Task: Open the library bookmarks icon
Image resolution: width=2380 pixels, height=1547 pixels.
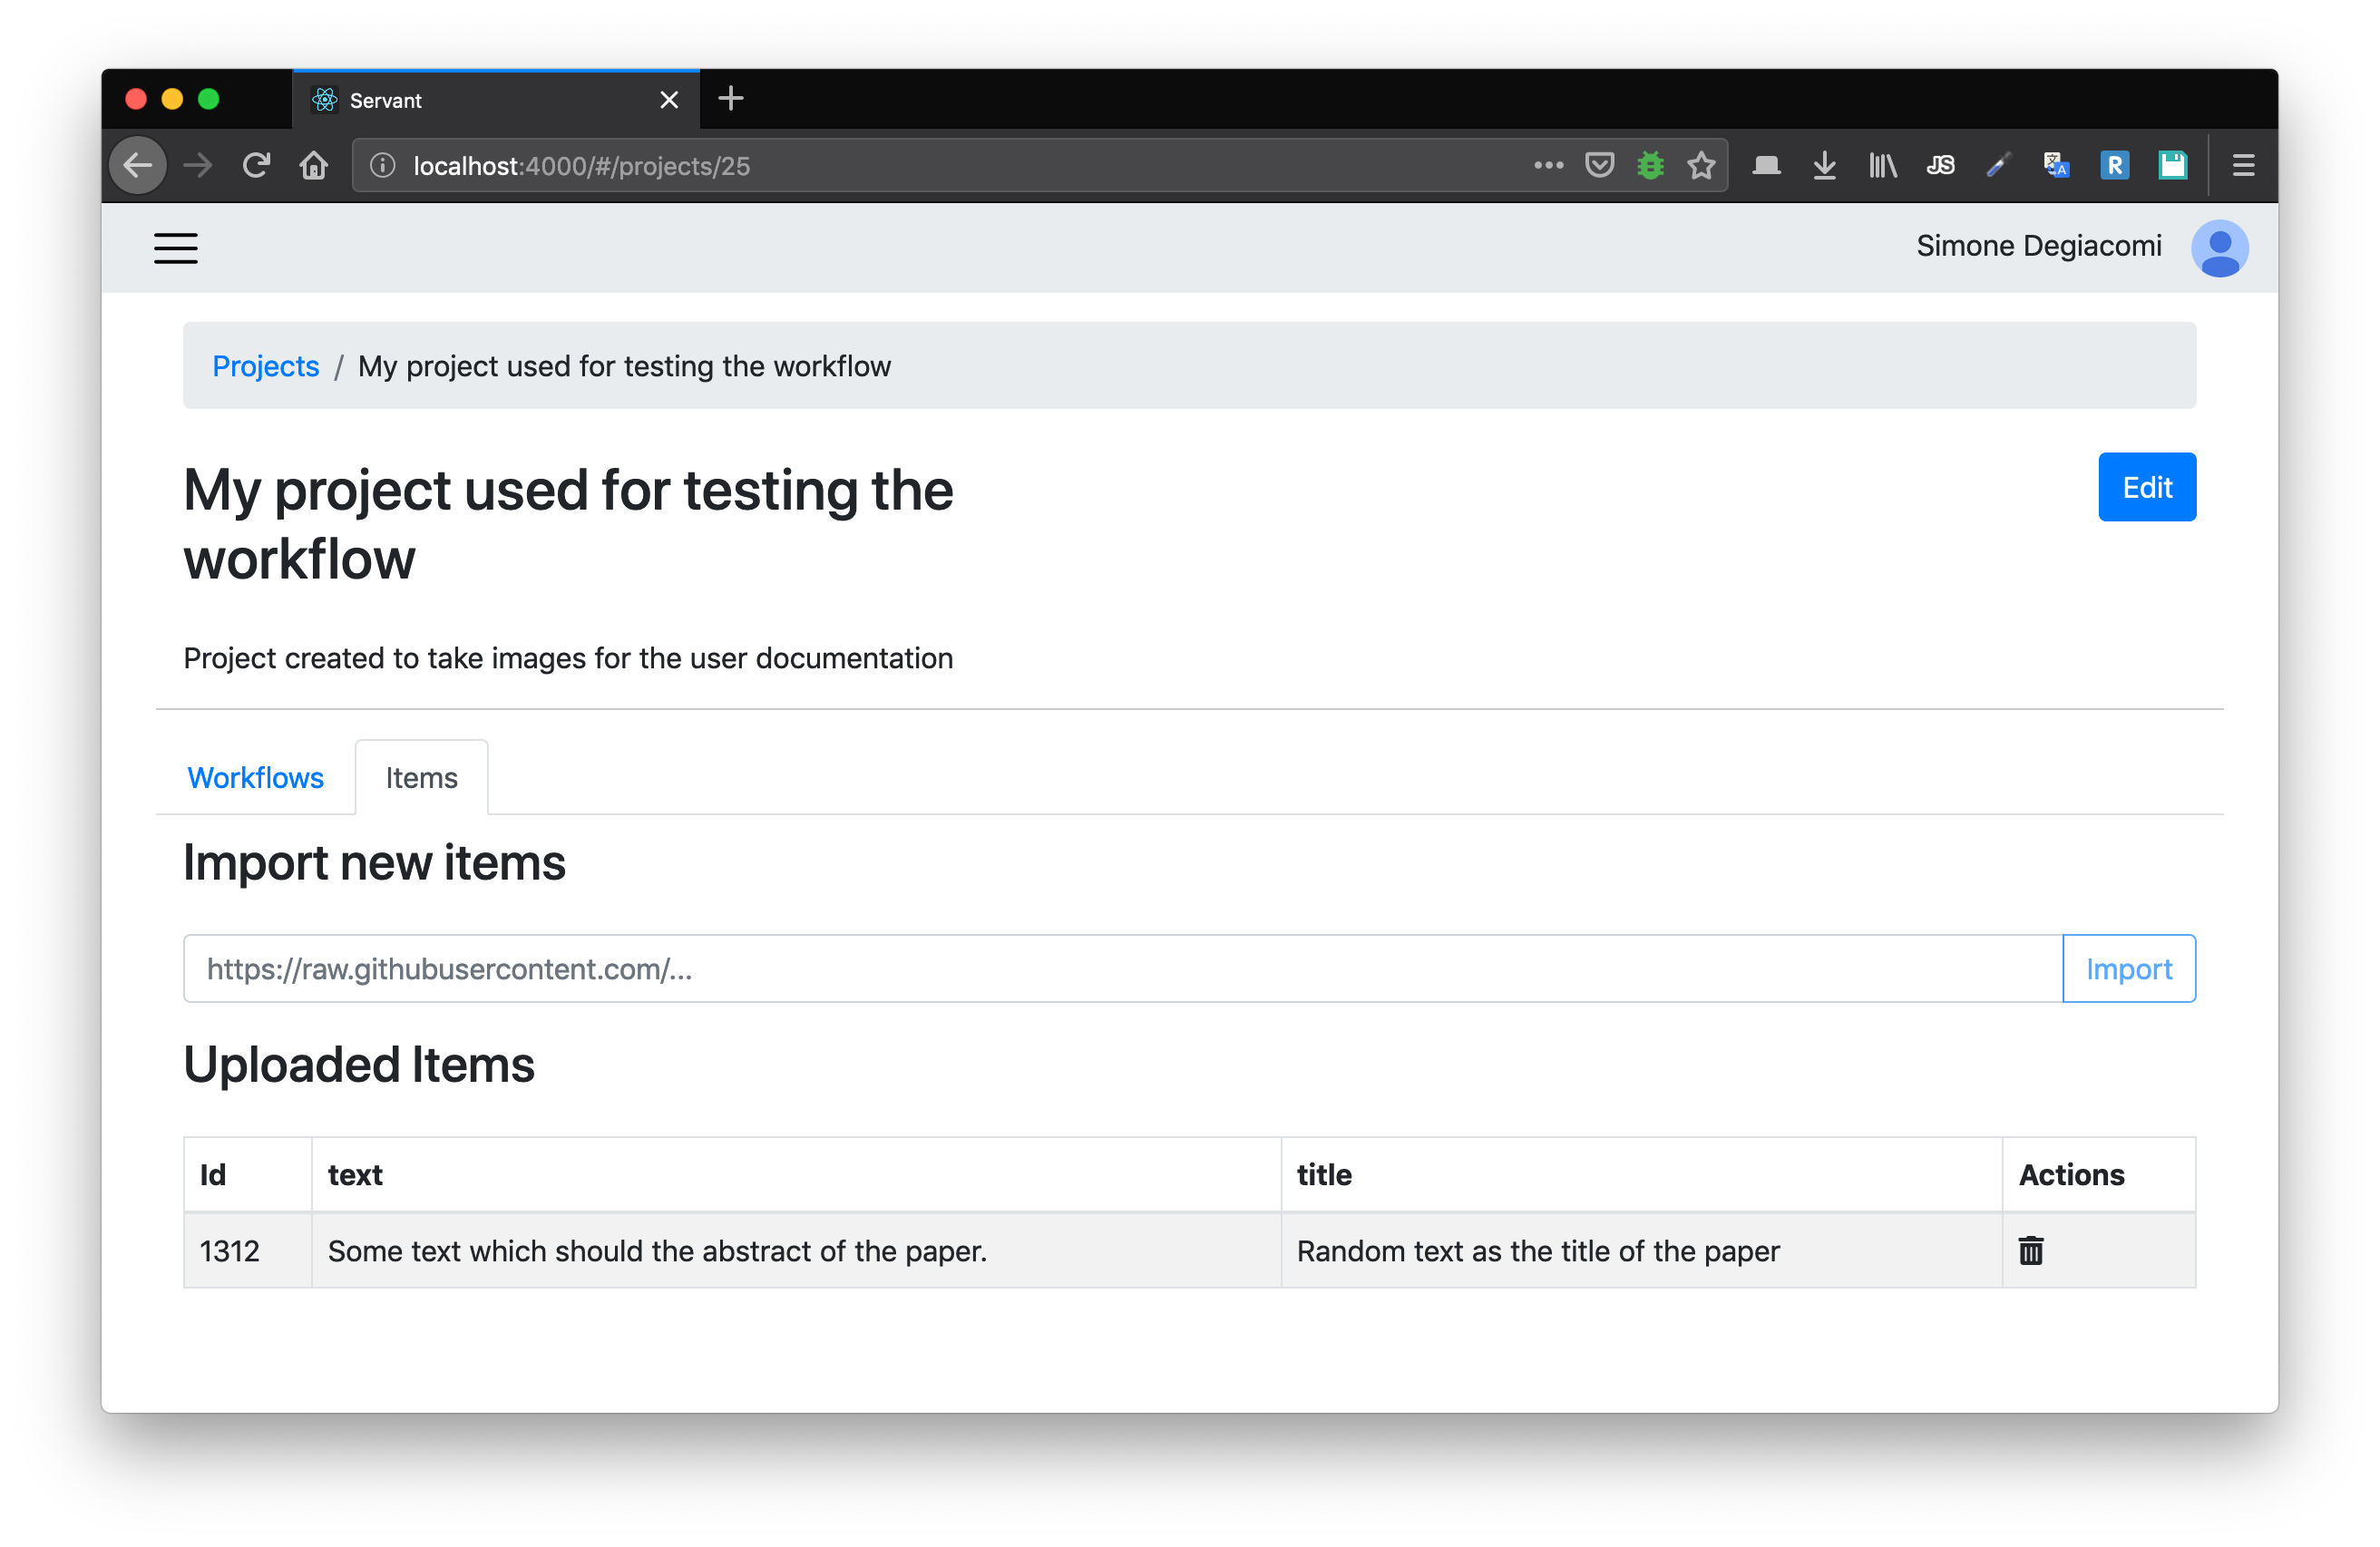Action: (1882, 166)
